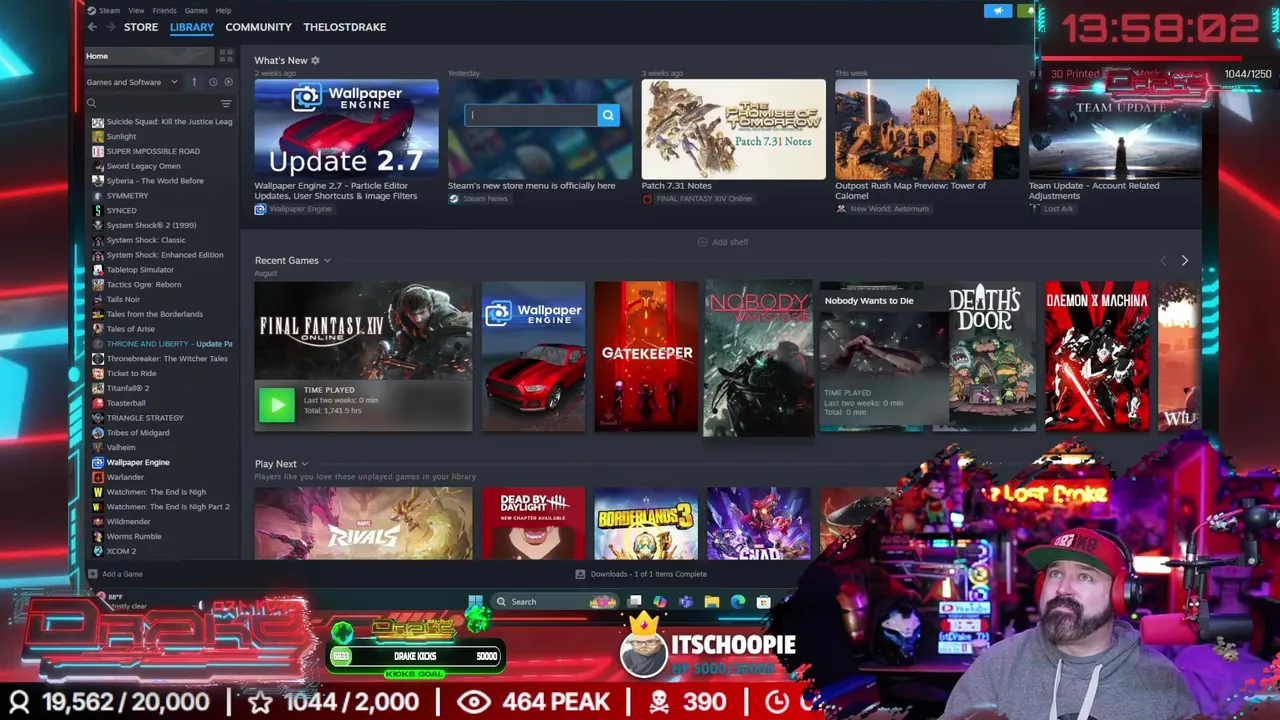Switch library to grid collections view
Screen dimensions: 1280x720
click(x=226, y=56)
